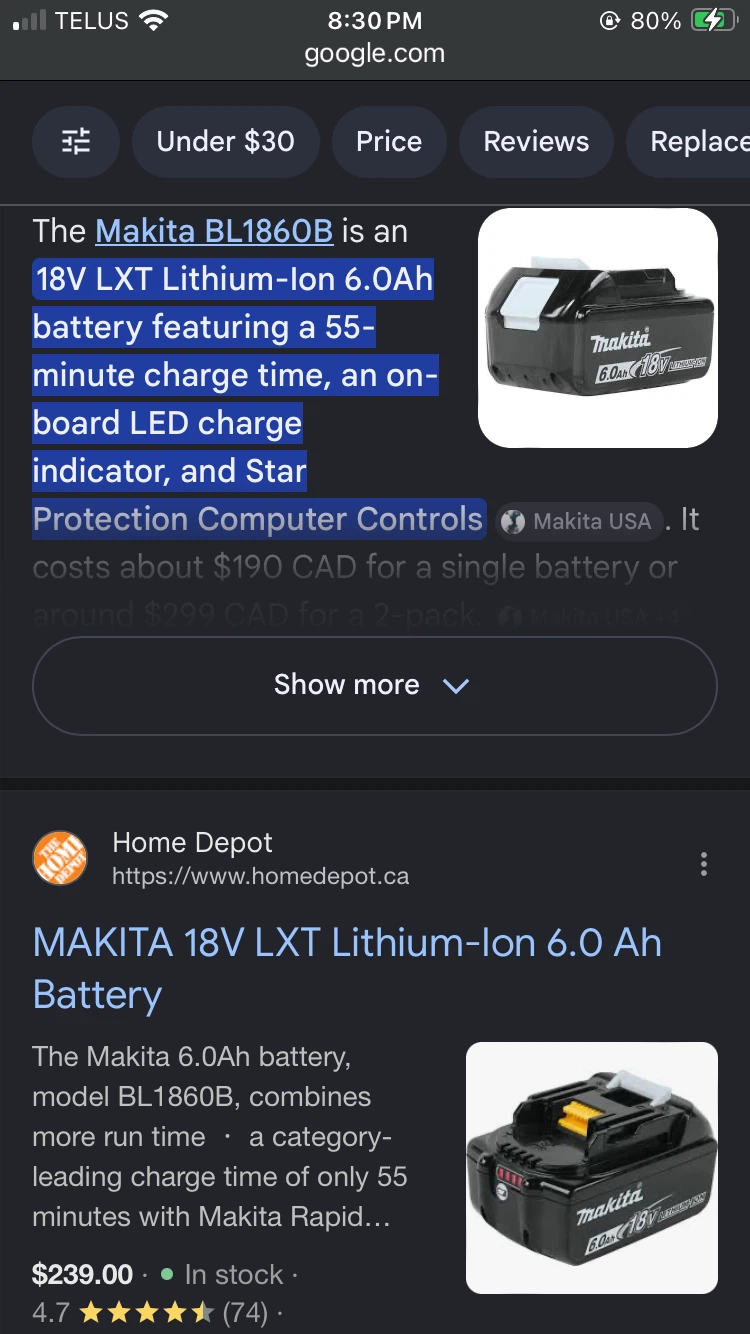Tap the battery status icon
Viewport: 750px width, 1334px height.
(x=713, y=20)
